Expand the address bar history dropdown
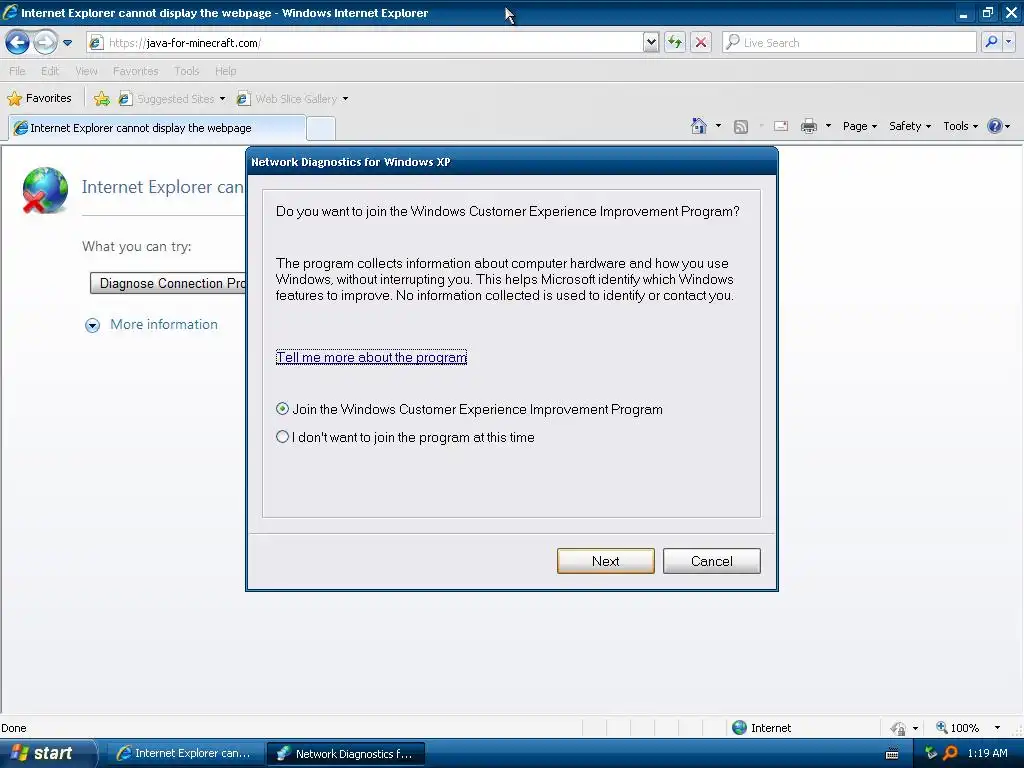 coord(650,43)
